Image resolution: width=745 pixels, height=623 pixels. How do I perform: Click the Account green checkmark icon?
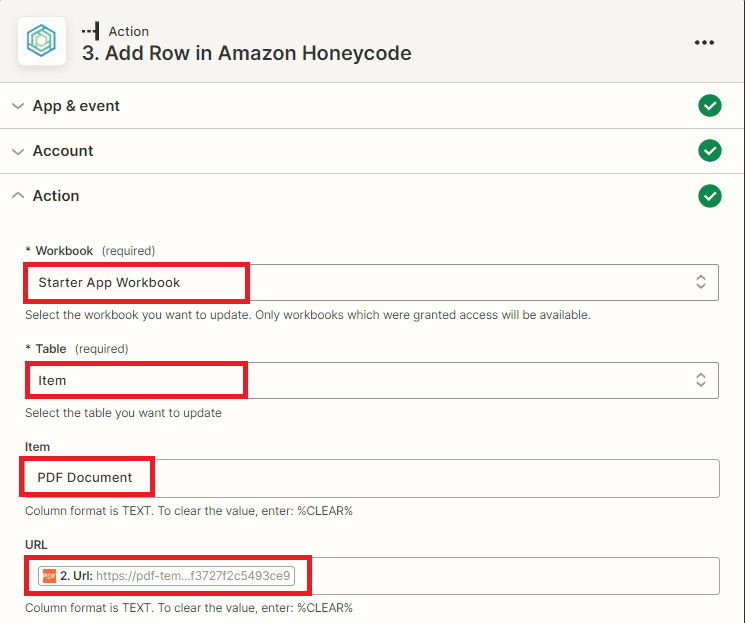(709, 151)
